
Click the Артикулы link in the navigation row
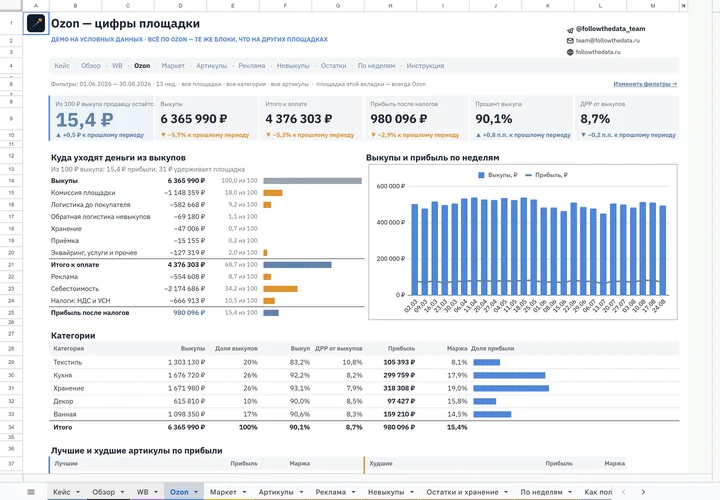211,66
